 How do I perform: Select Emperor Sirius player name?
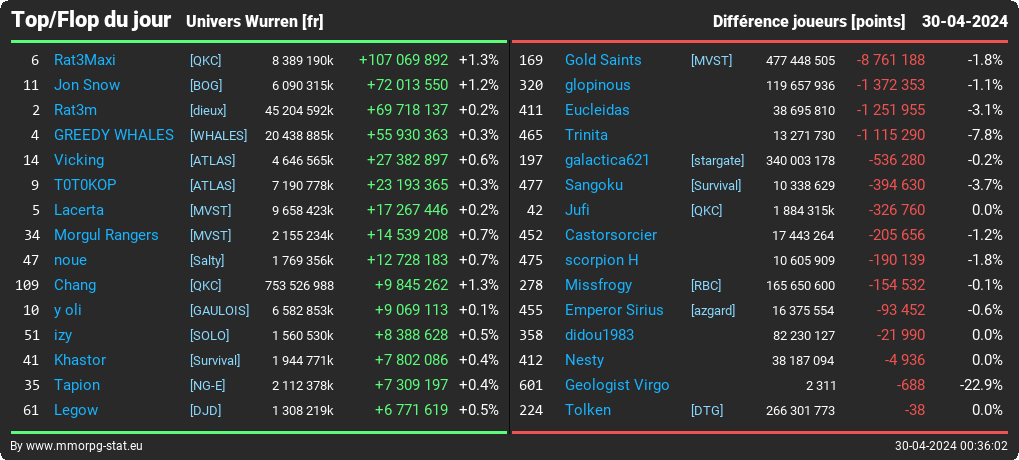614,311
